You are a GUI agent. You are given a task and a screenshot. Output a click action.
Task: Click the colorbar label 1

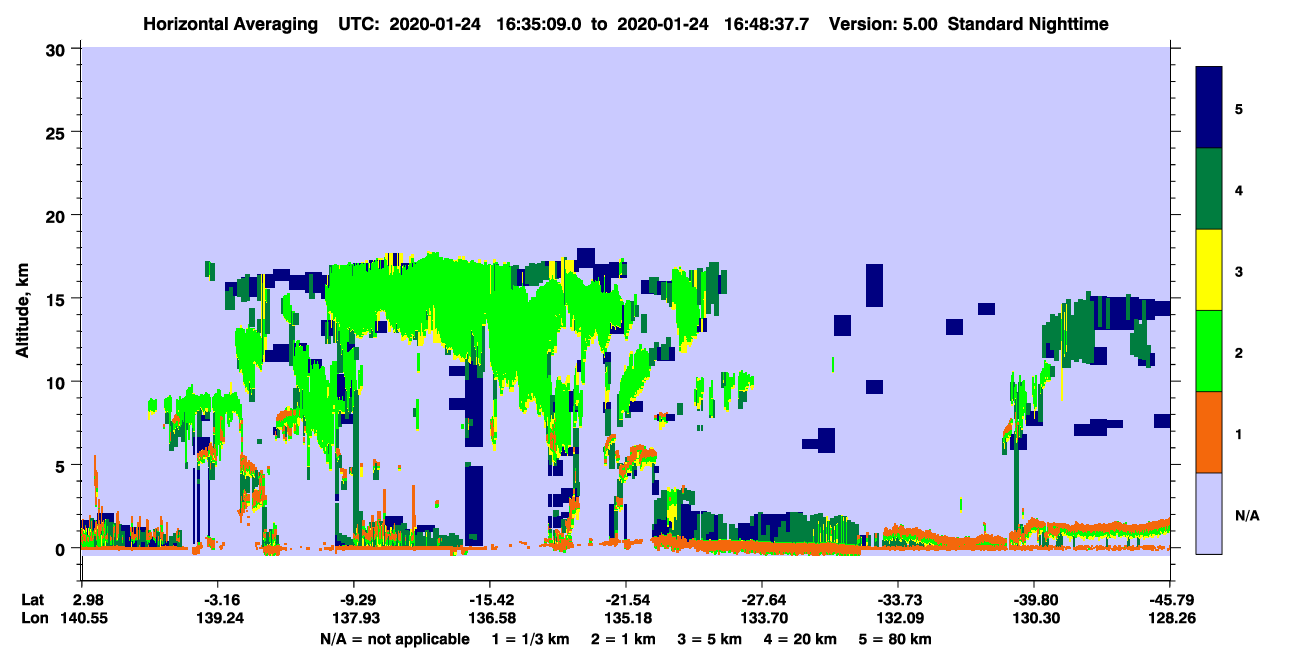pyautogui.click(x=1239, y=433)
